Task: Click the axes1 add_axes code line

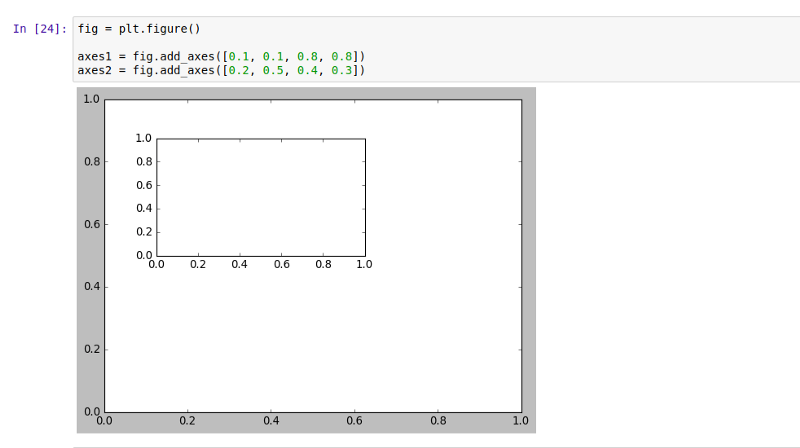Action: 221,57
